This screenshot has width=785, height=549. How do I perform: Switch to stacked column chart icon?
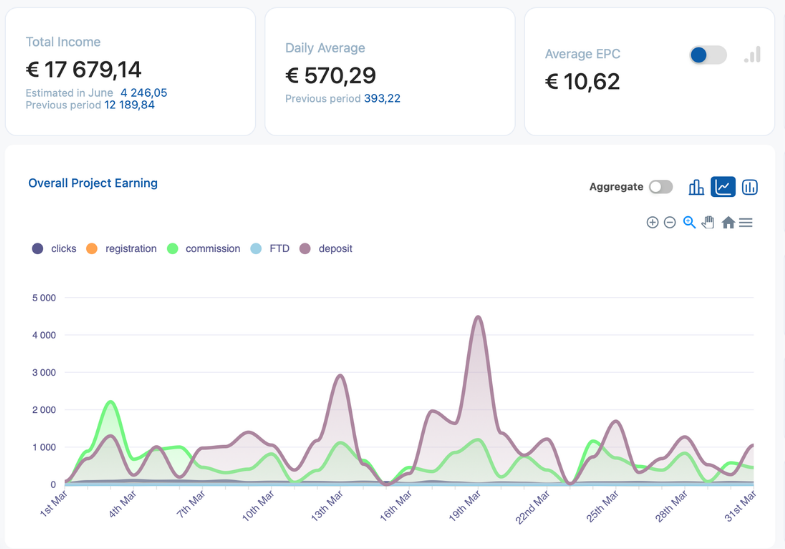coord(749,187)
